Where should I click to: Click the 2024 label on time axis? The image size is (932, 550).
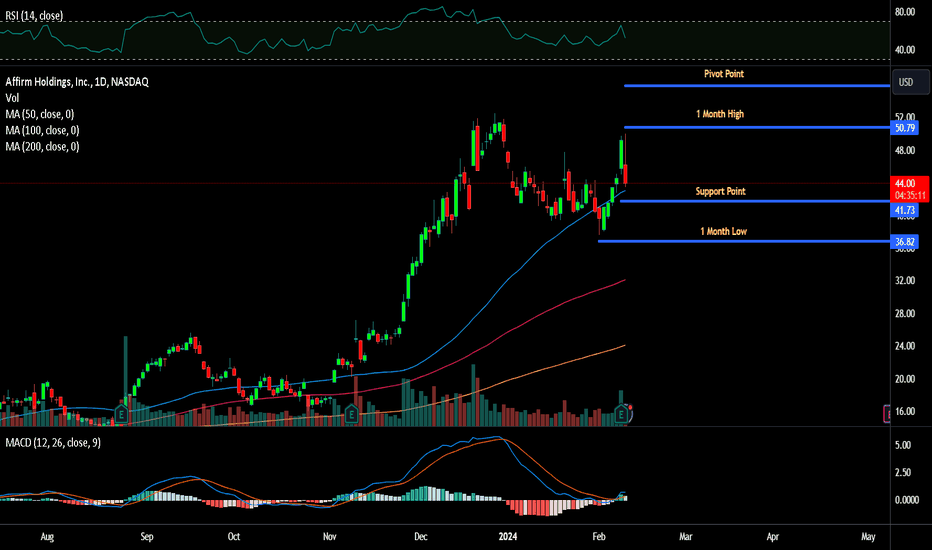508,536
